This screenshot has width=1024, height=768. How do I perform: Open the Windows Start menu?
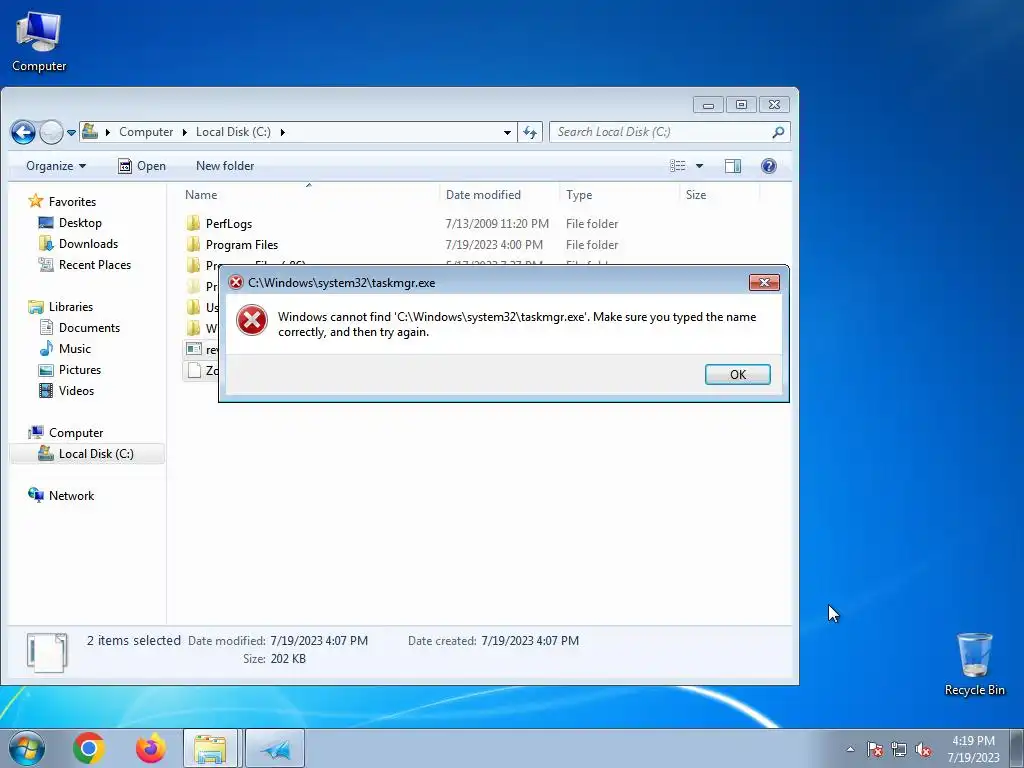26,748
